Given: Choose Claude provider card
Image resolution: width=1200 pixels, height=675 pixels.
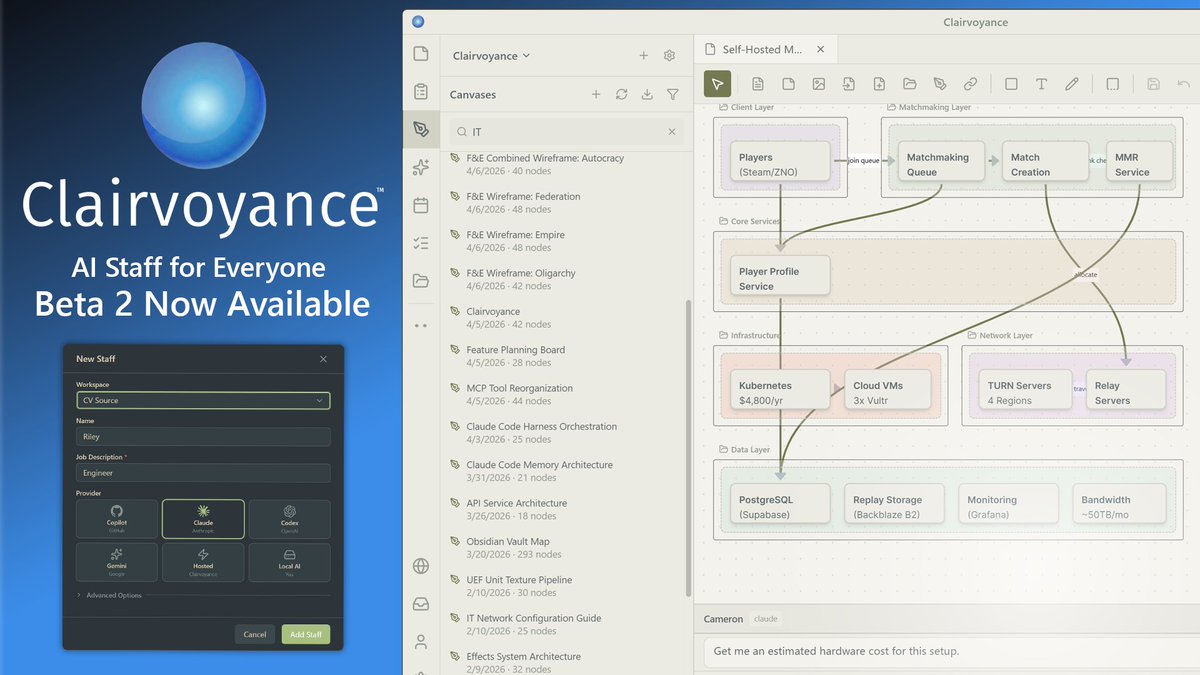Looking at the screenshot, I should point(203,519).
